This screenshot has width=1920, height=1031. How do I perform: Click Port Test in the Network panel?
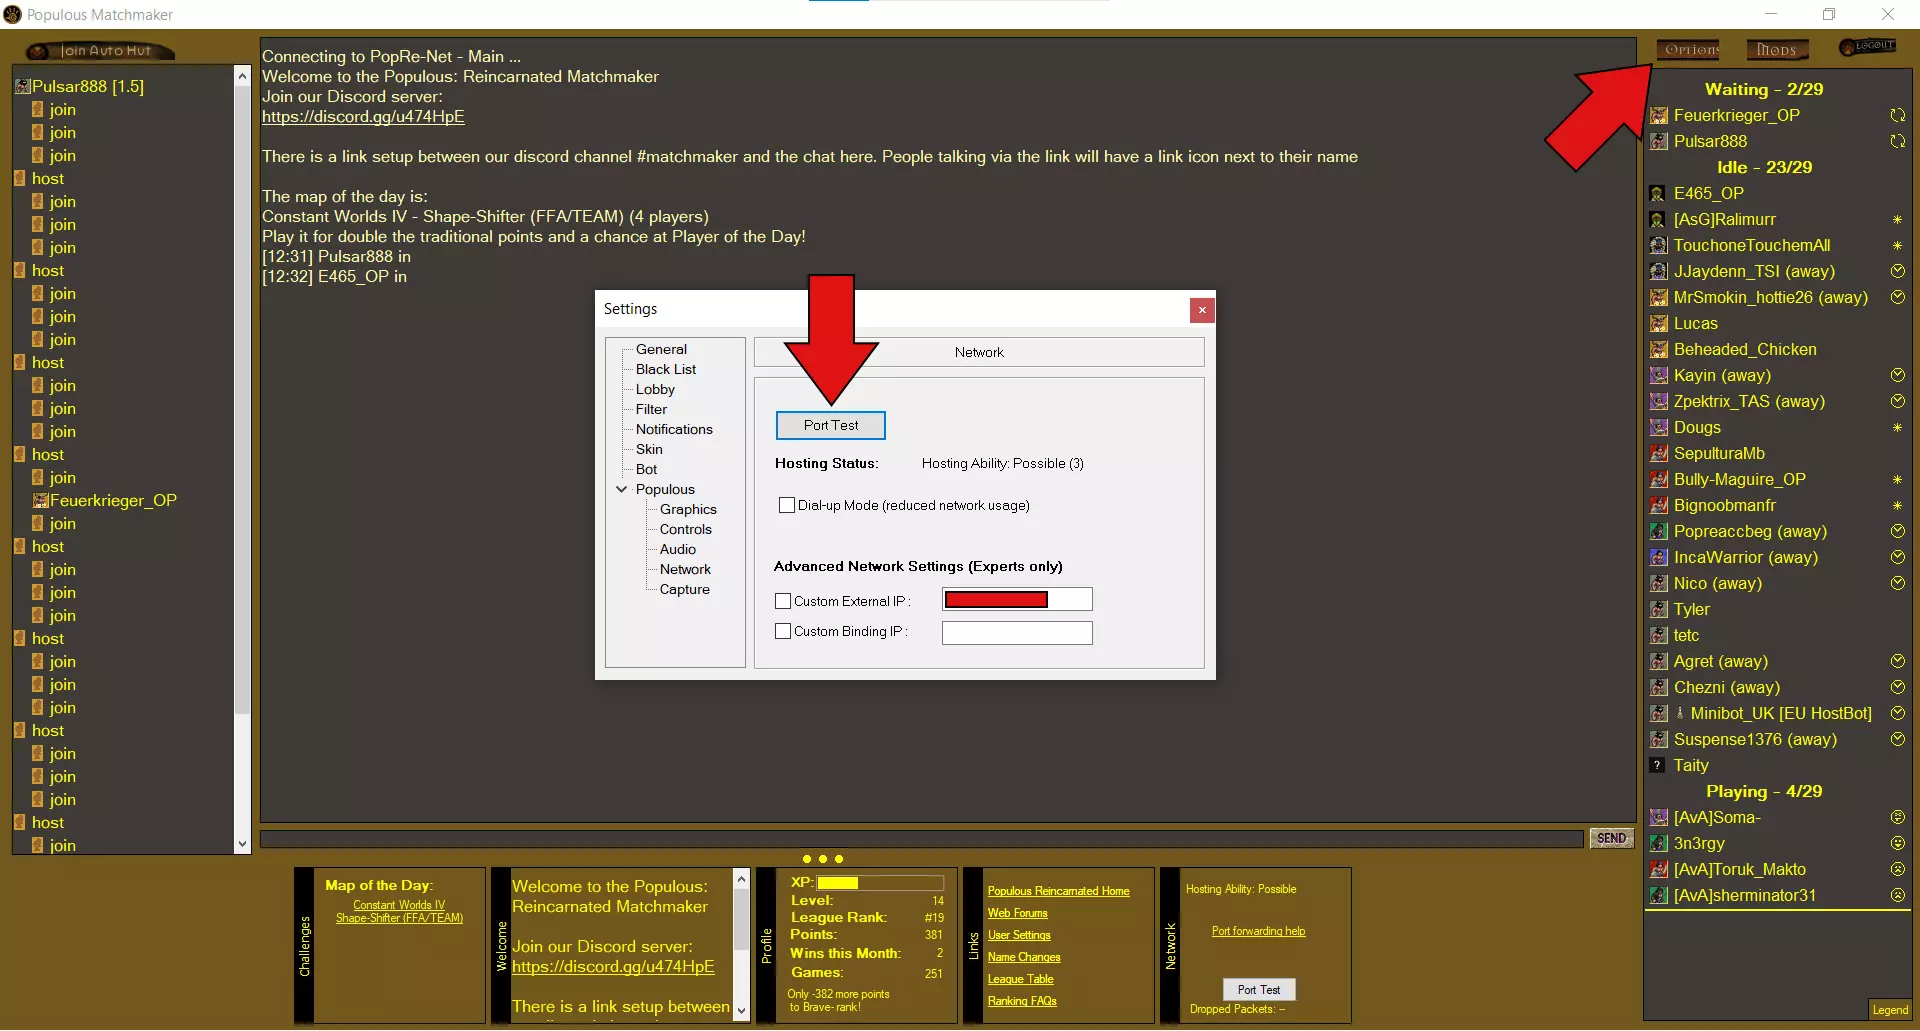click(x=1259, y=990)
